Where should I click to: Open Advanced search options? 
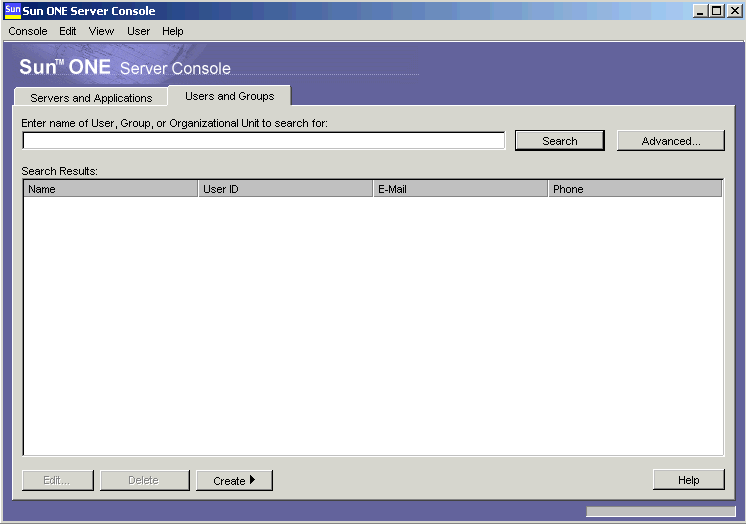[x=671, y=141]
